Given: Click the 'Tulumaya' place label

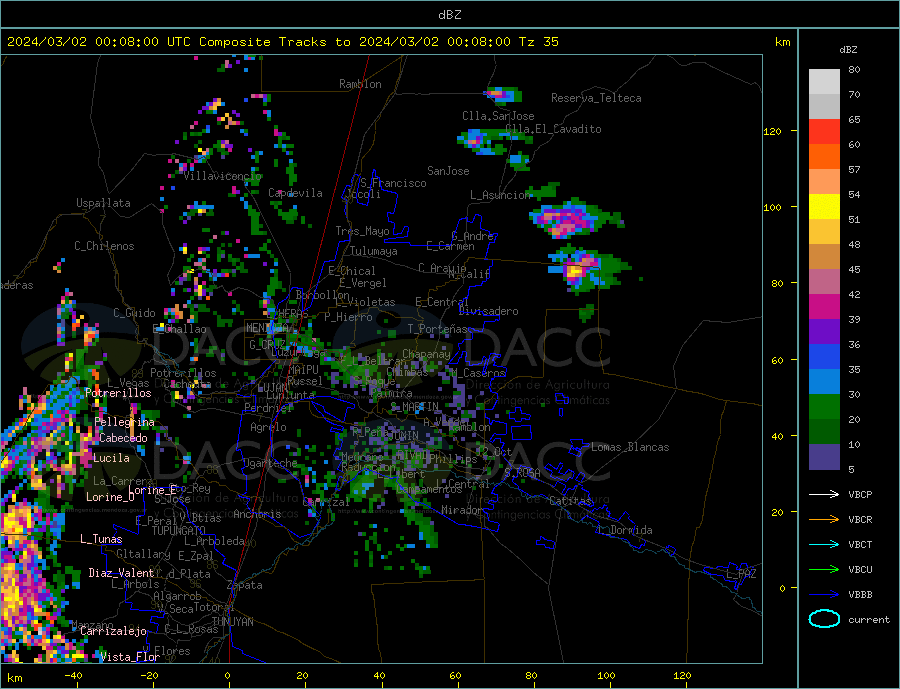Looking at the screenshot, I should (x=374, y=251).
